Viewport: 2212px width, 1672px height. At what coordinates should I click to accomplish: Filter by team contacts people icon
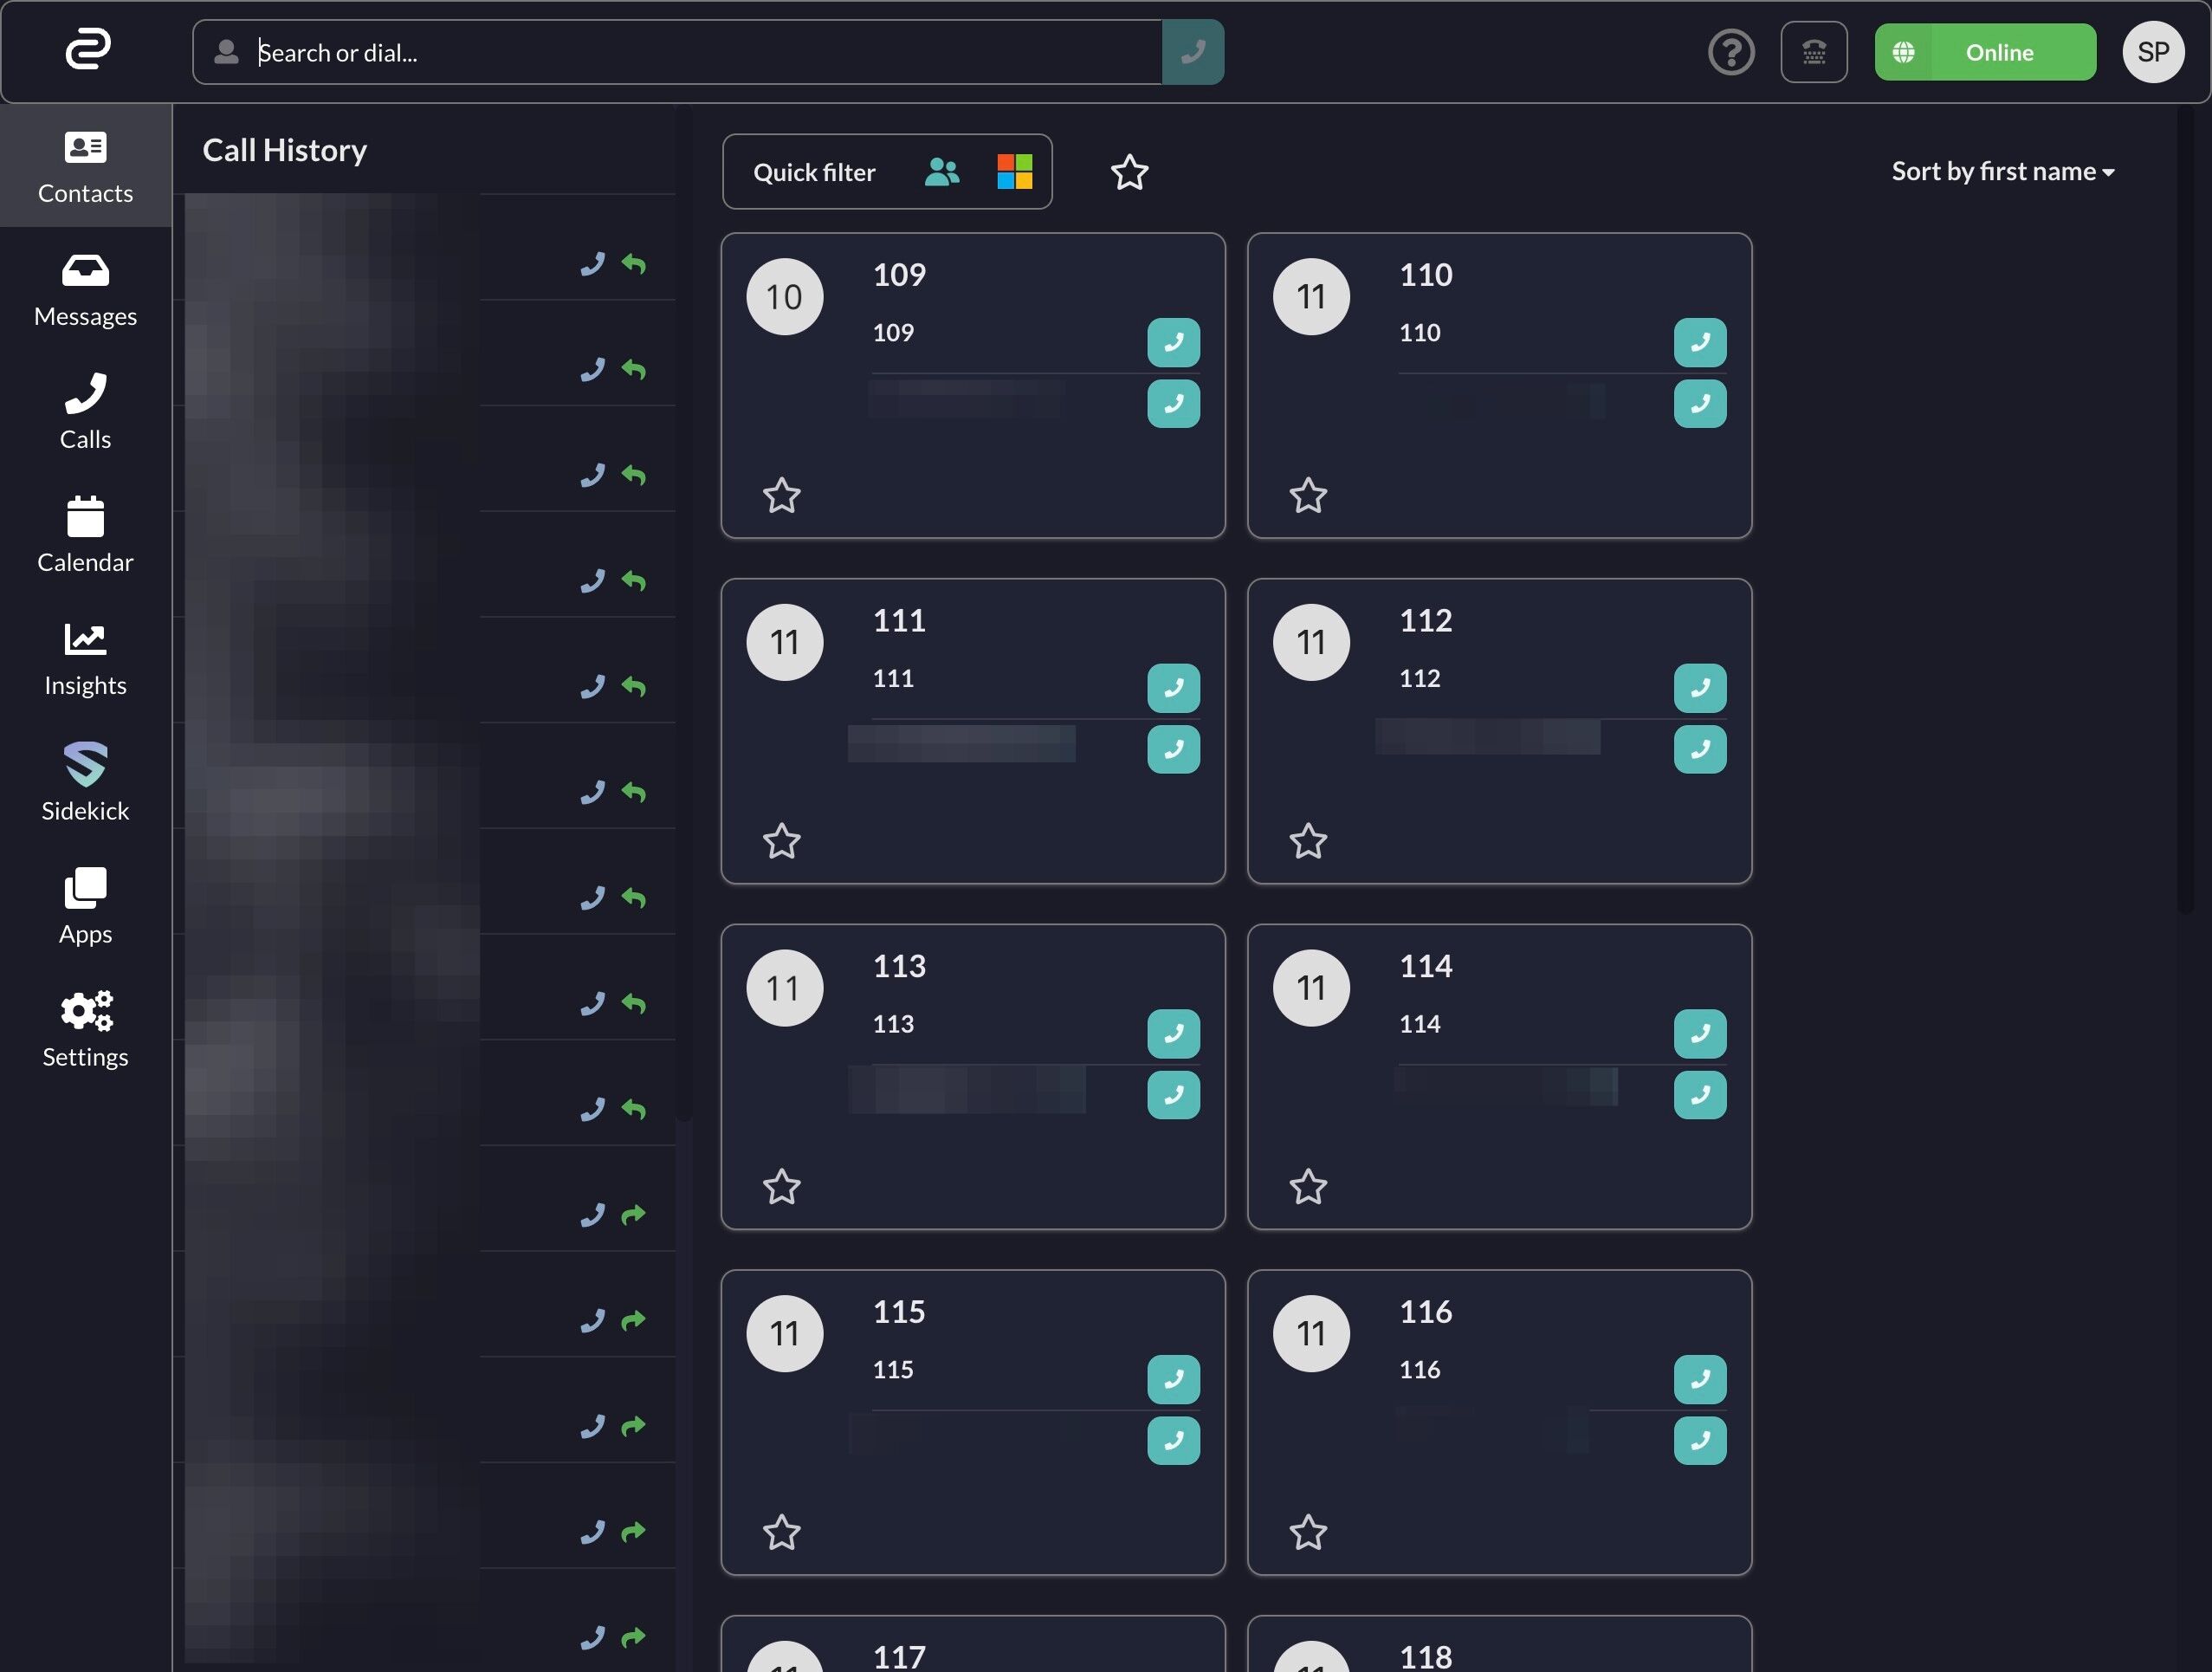(942, 172)
